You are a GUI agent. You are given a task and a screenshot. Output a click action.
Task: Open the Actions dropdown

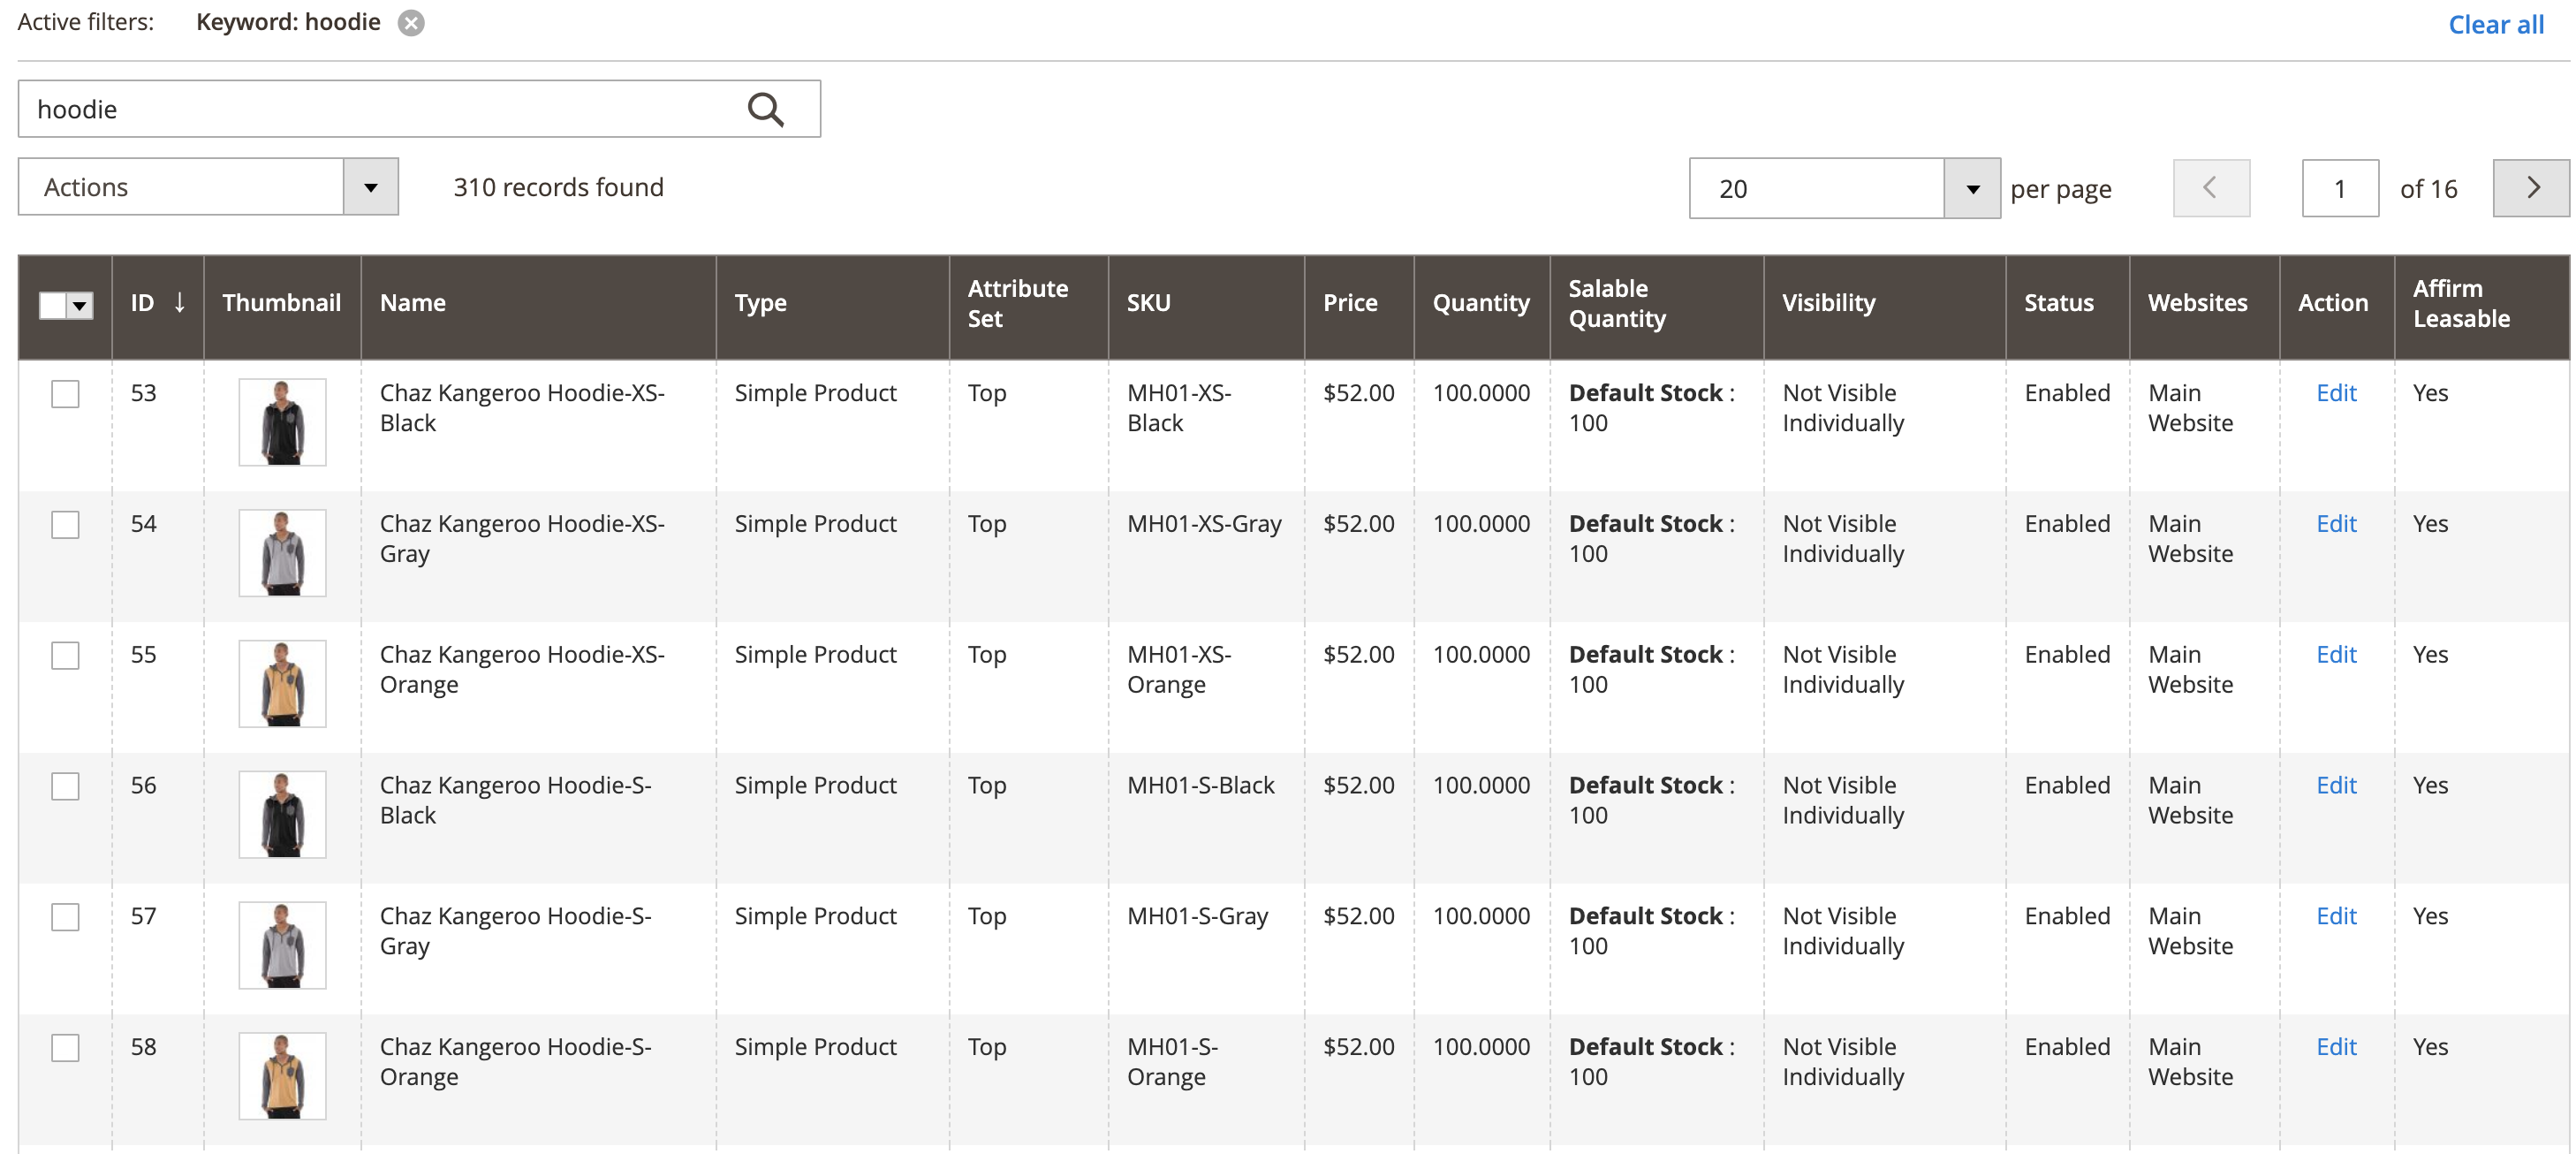click(x=208, y=187)
